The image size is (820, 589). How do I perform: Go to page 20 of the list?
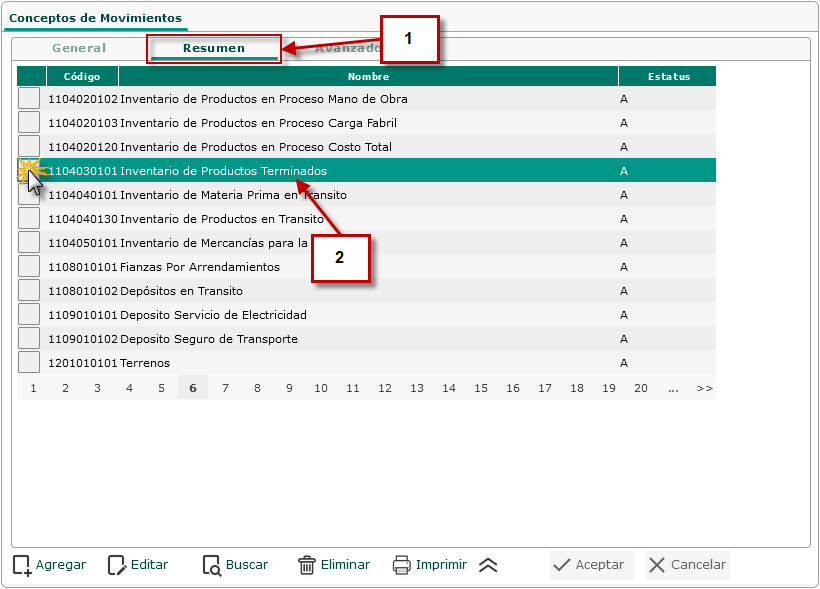[641, 388]
